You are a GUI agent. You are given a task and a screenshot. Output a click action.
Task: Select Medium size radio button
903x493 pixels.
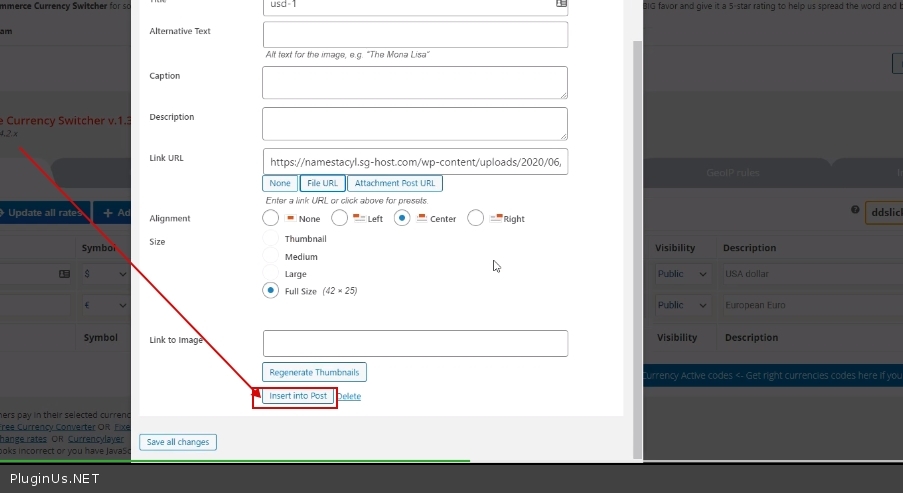270,256
